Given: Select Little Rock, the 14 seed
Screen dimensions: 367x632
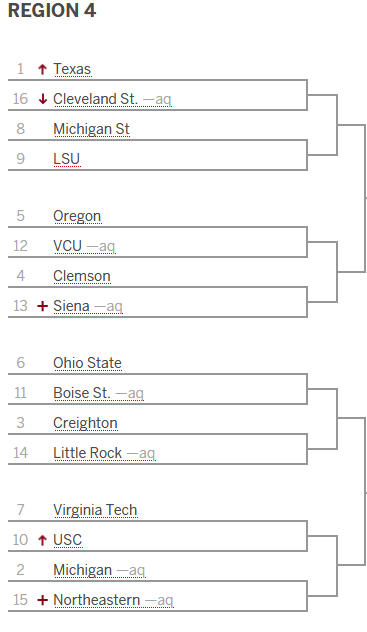Looking at the screenshot, I should pyautogui.click(x=87, y=453).
